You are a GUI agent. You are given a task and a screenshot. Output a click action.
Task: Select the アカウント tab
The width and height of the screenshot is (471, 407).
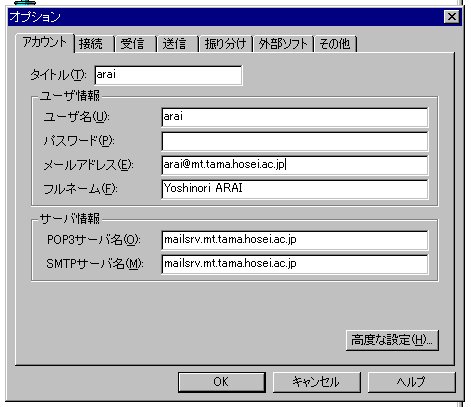click(x=45, y=43)
